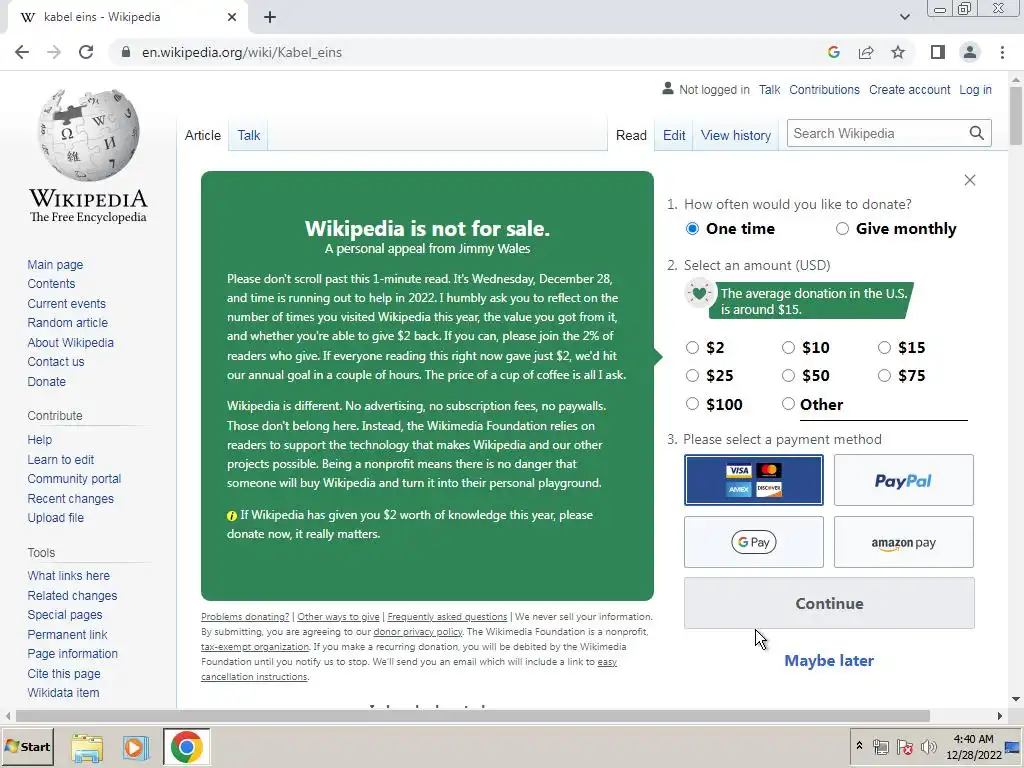The width and height of the screenshot is (1024, 768).
Task: Select Give monthly option
Action: (x=842, y=229)
